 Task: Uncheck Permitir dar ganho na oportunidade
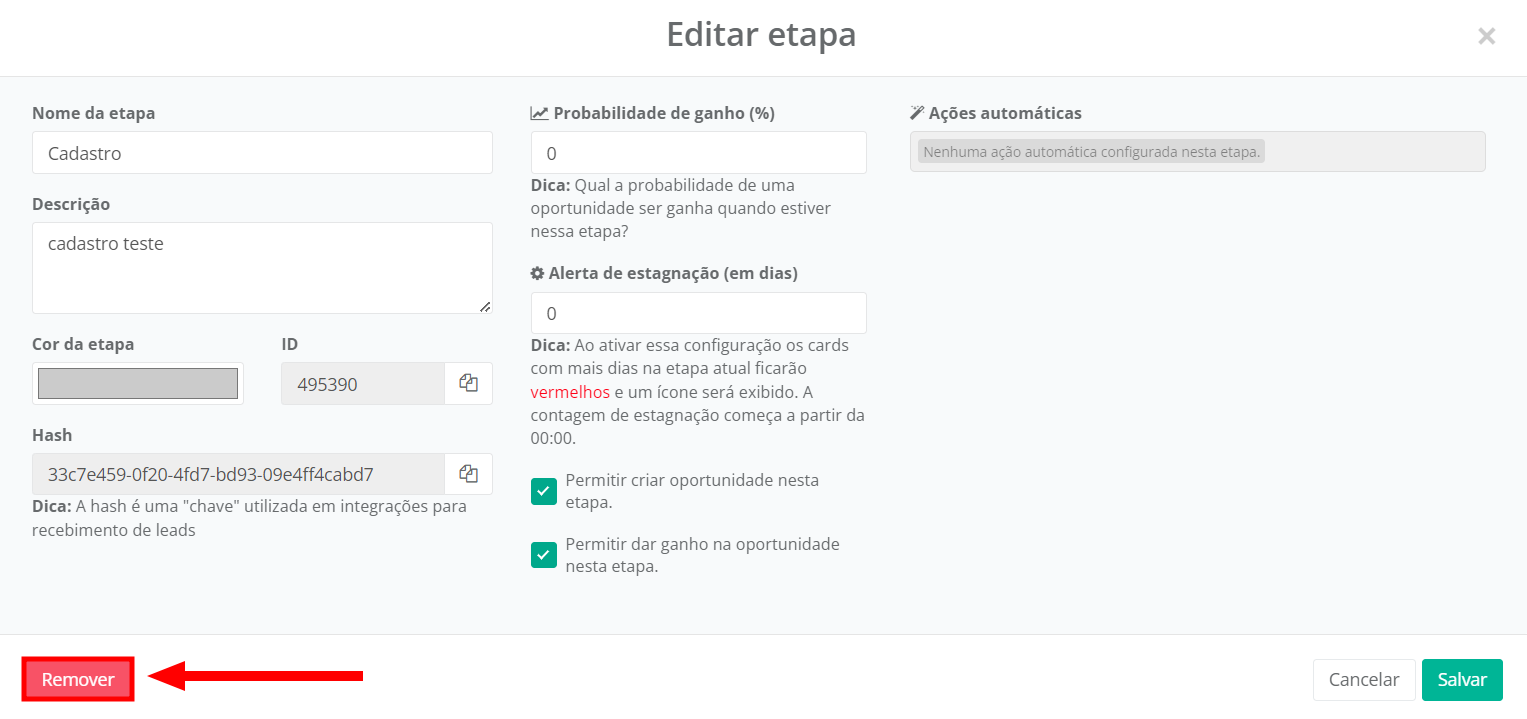[544, 555]
